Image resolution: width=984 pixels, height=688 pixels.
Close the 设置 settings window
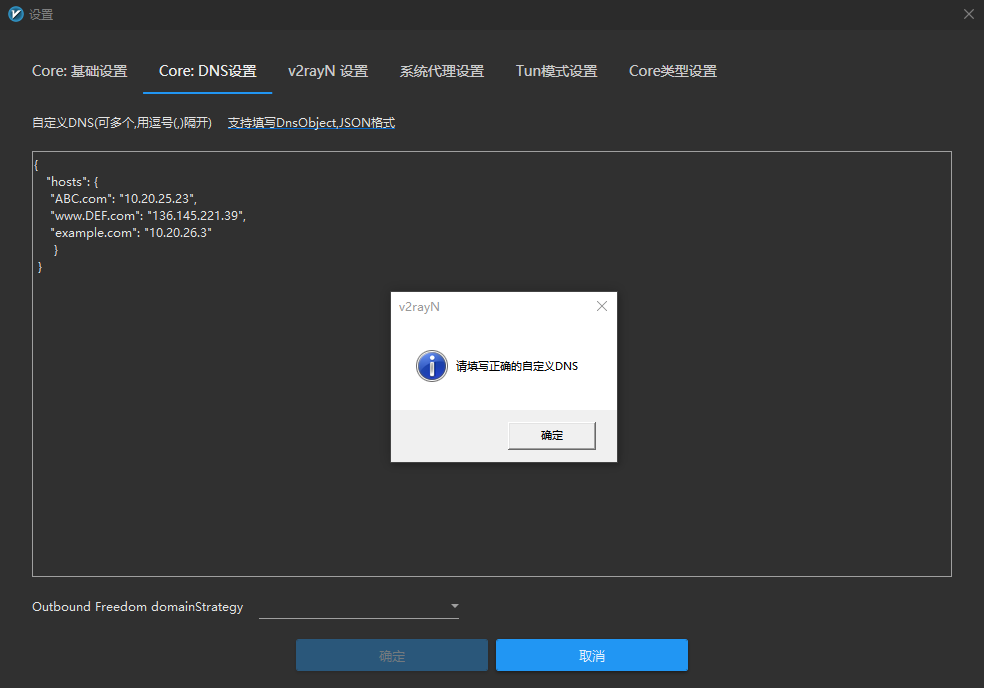point(968,14)
